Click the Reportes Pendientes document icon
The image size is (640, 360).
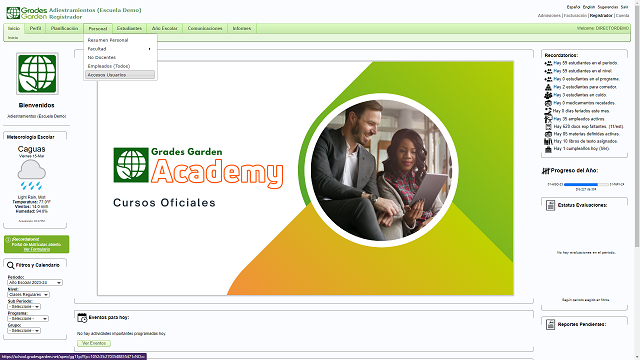pyautogui.click(x=550, y=324)
